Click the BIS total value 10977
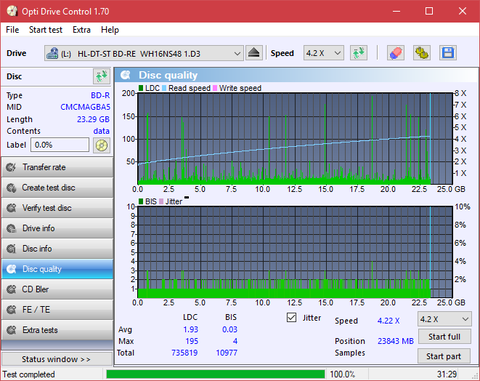This screenshot has height=381, width=480. (x=227, y=353)
